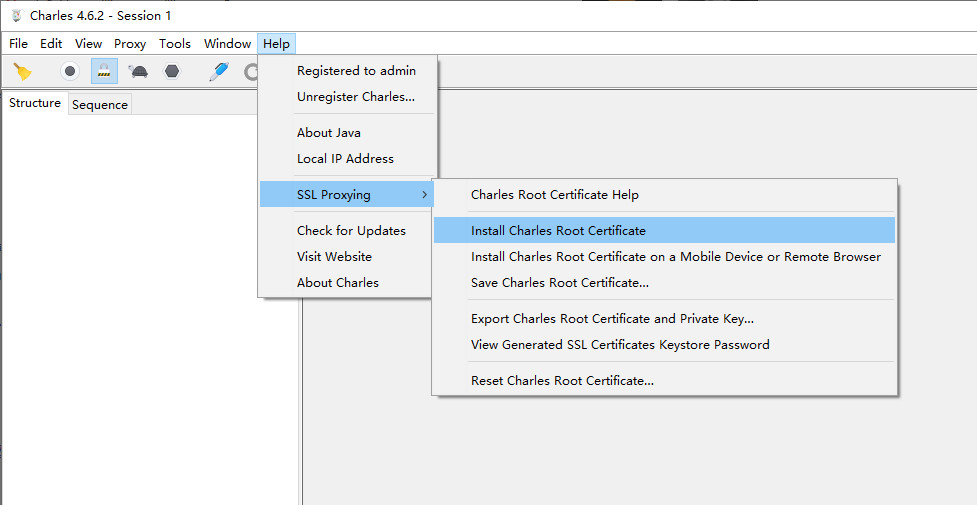Open the File menu
This screenshot has width=977, height=505.
click(x=18, y=44)
